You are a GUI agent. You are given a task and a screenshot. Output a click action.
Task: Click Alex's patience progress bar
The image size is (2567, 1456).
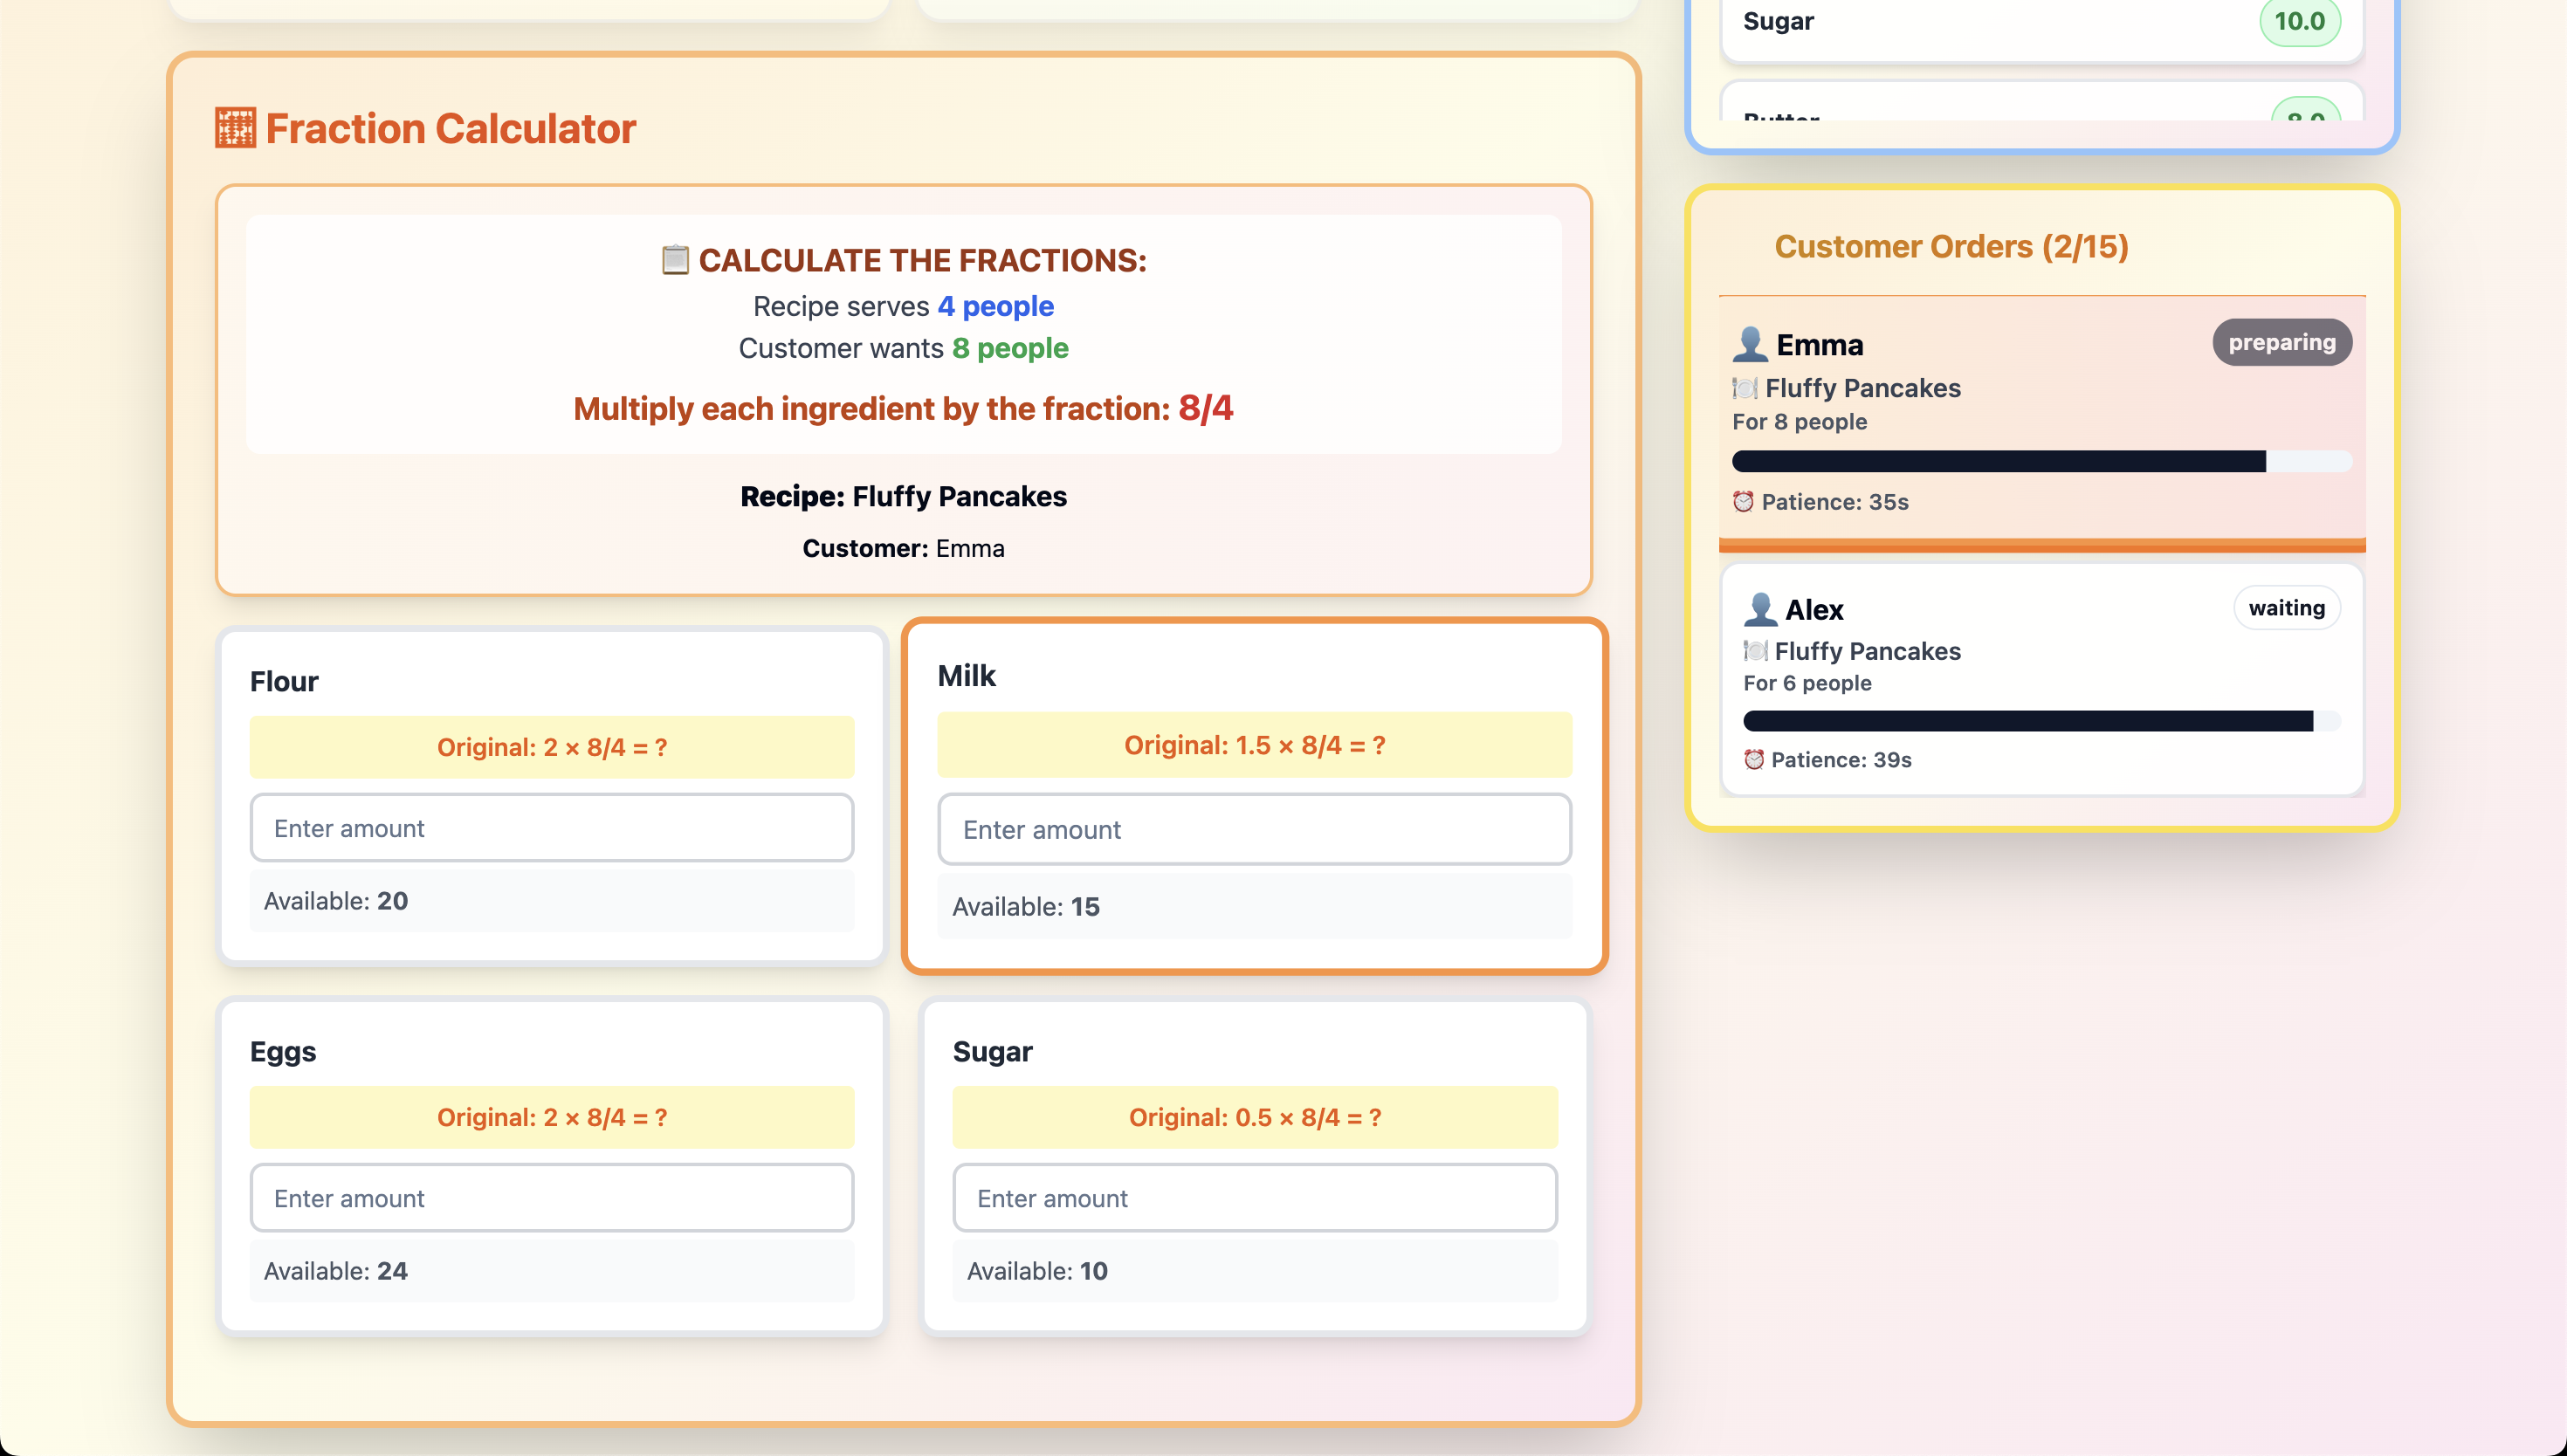click(2041, 721)
